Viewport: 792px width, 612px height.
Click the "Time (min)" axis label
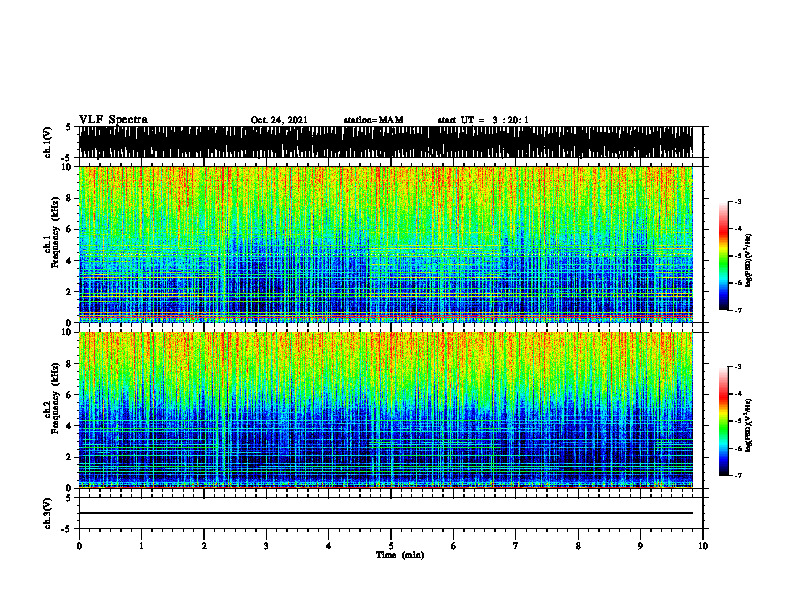point(400,555)
